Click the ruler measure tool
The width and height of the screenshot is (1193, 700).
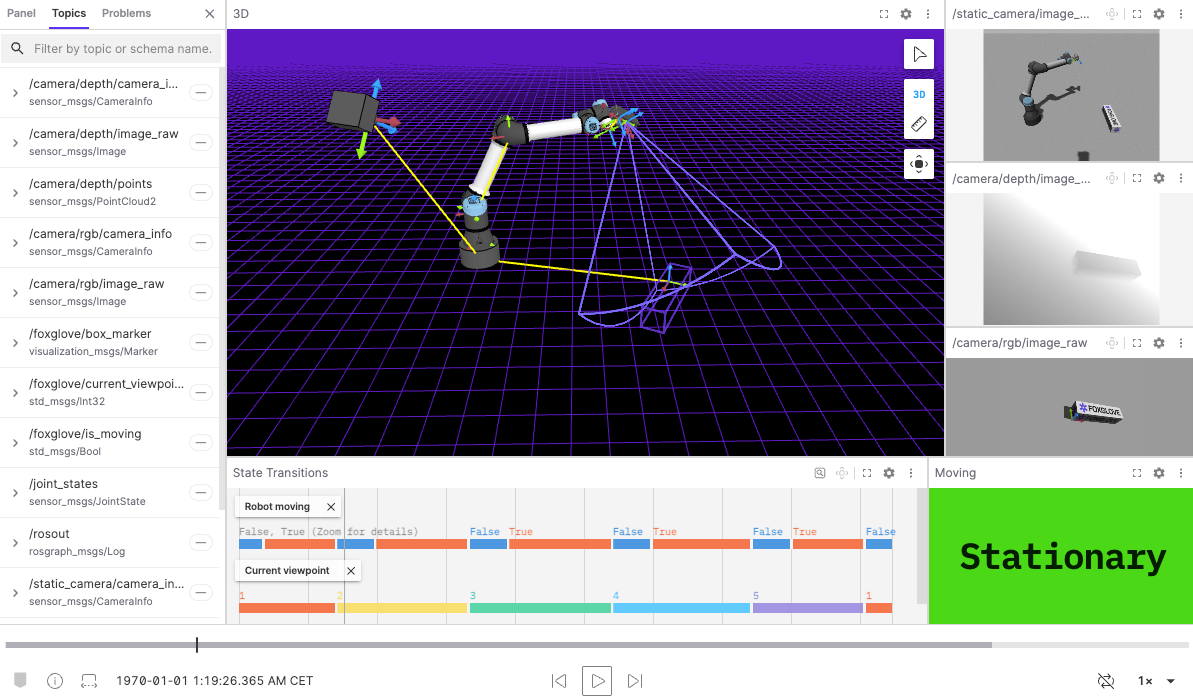[x=918, y=124]
